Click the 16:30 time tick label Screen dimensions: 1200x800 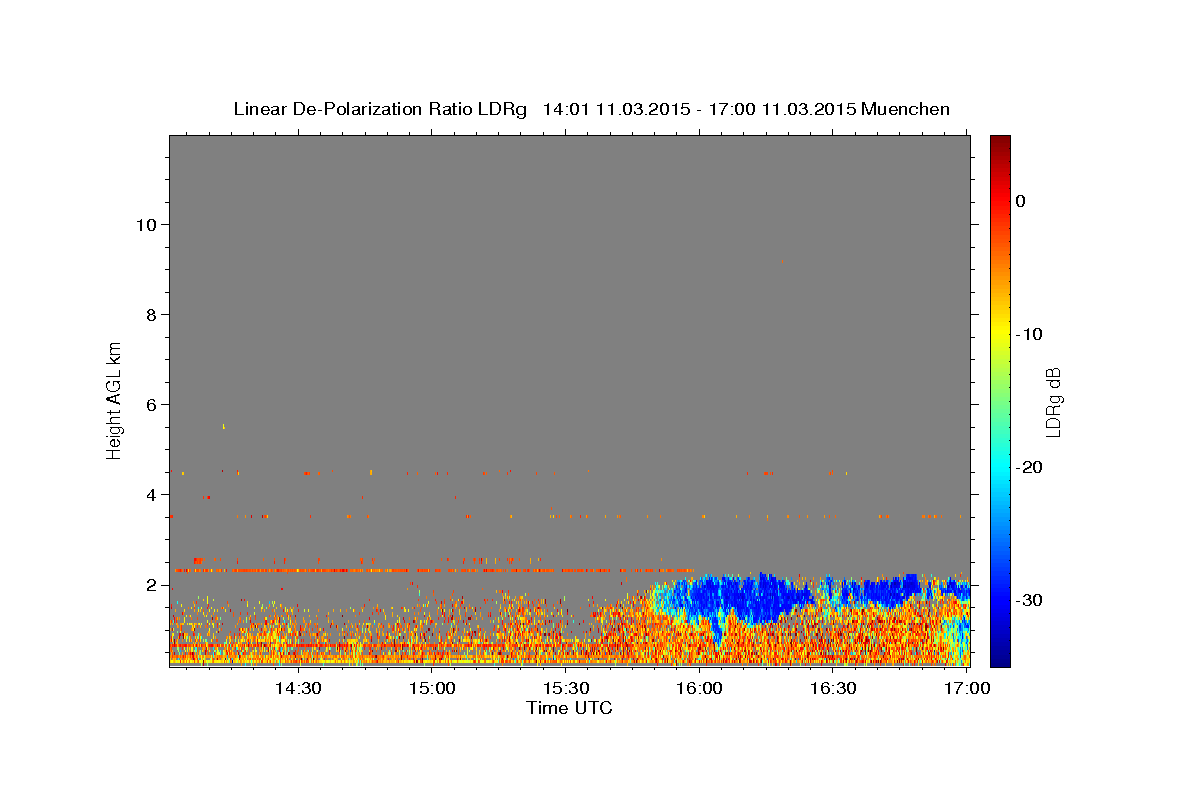(833, 689)
